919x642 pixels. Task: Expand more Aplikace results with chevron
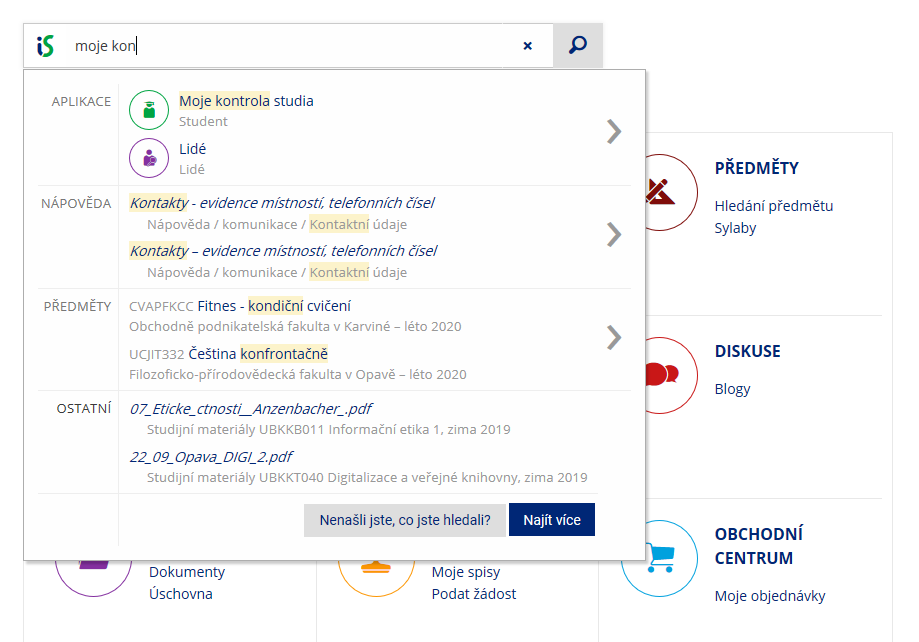tap(614, 131)
